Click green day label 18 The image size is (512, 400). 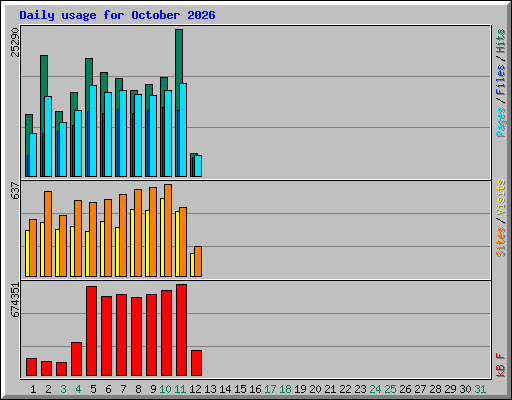(x=285, y=389)
